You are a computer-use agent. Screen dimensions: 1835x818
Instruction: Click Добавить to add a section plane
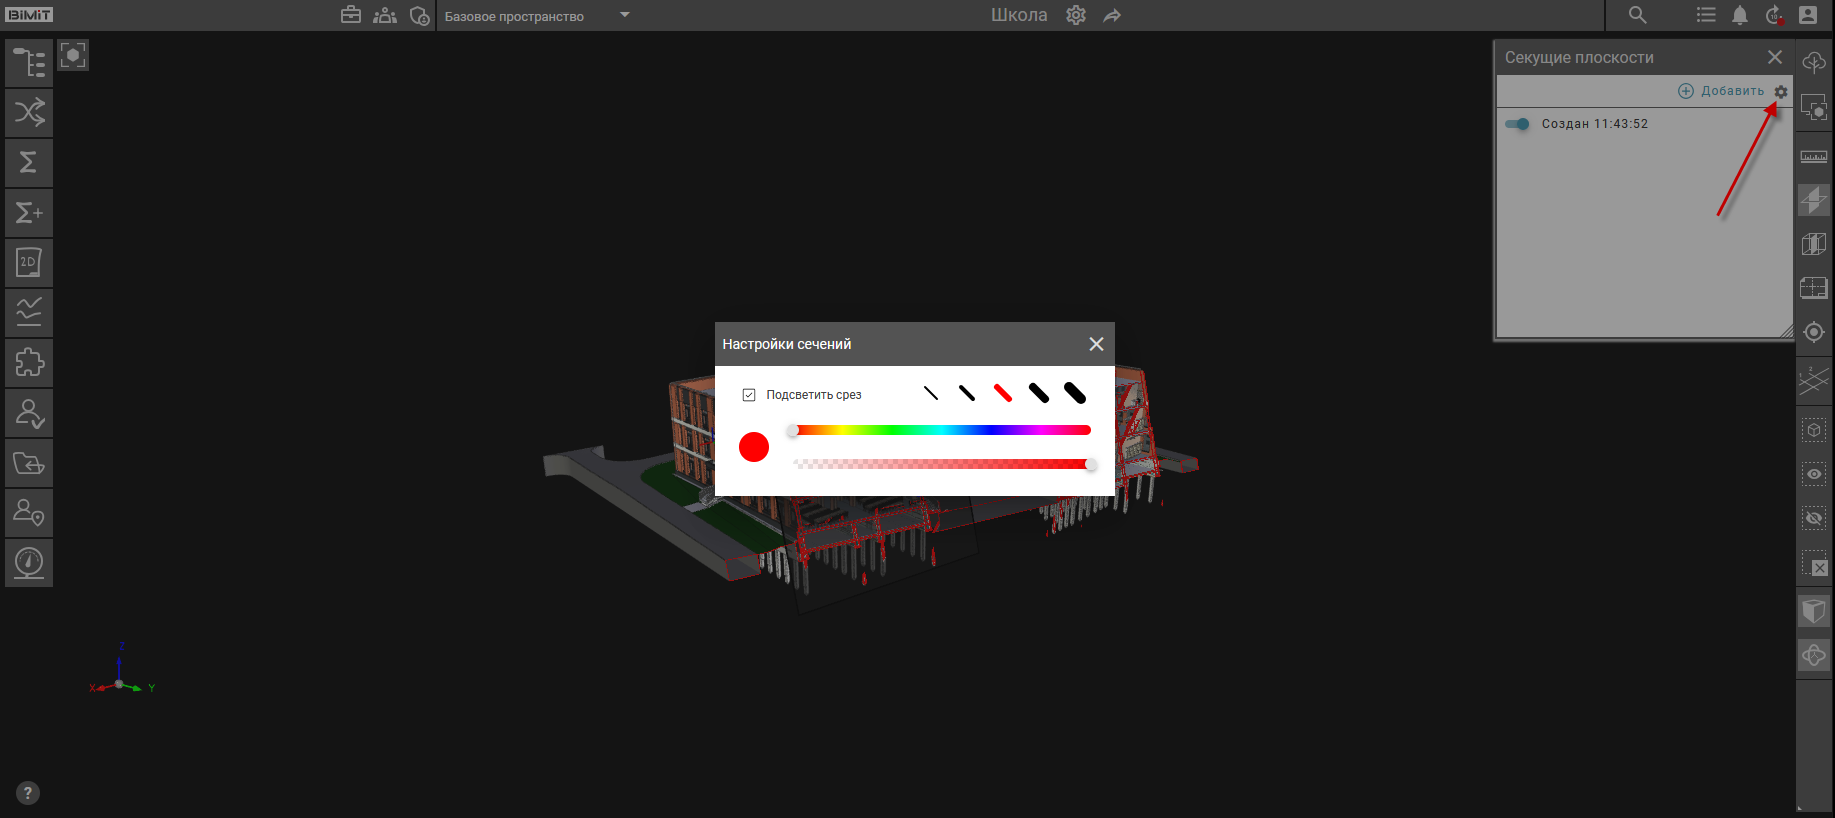point(1721,91)
